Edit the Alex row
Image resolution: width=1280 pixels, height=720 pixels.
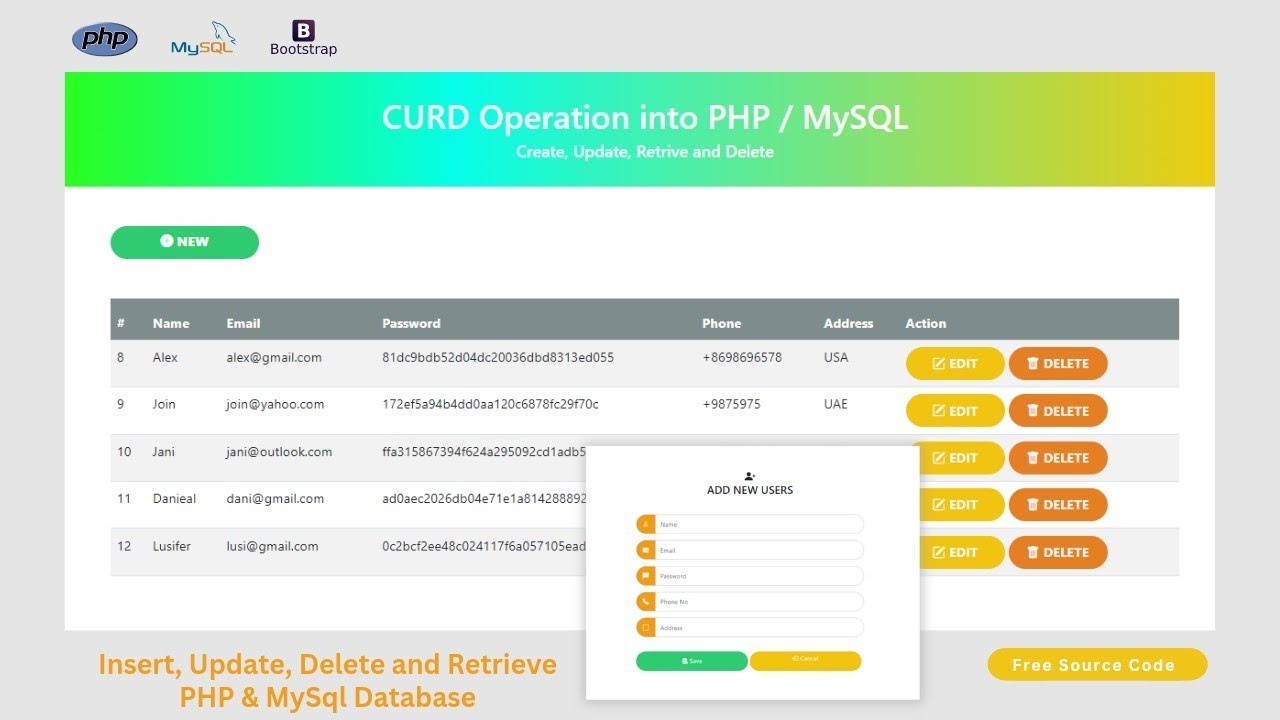(955, 364)
